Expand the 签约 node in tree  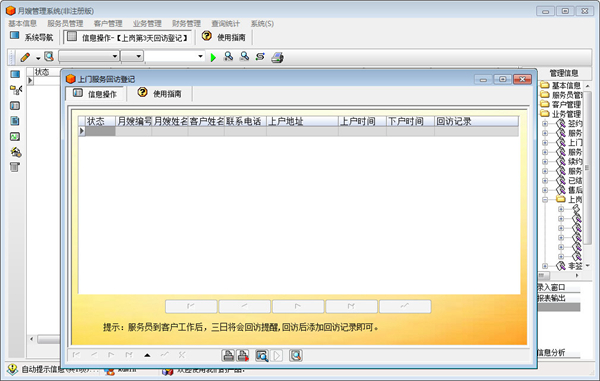pos(545,124)
